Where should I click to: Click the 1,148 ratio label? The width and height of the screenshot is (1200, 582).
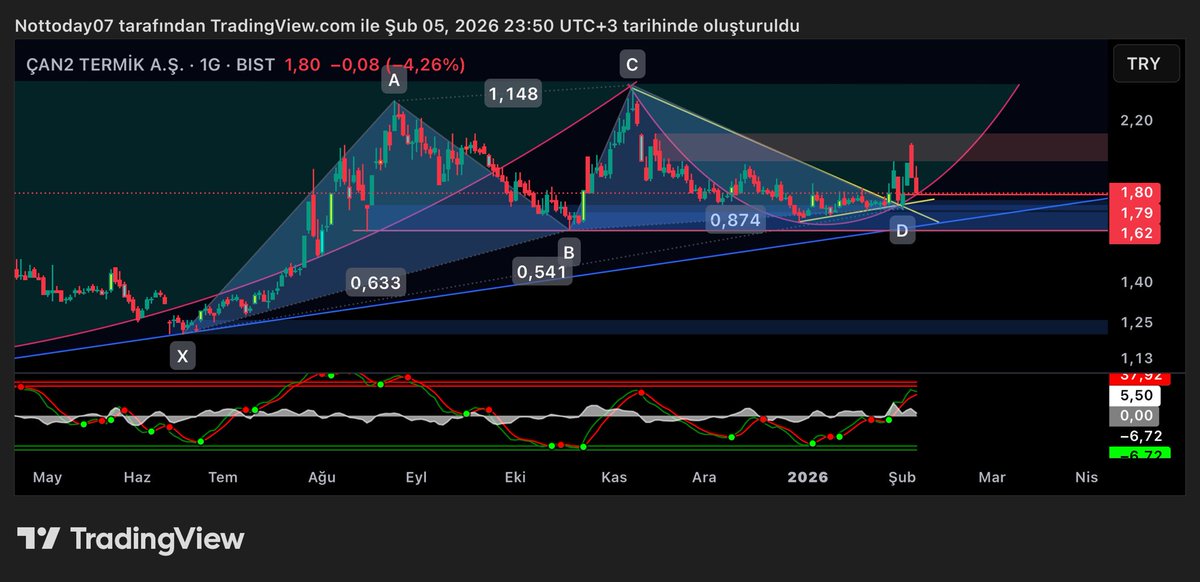pyautogui.click(x=514, y=95)
